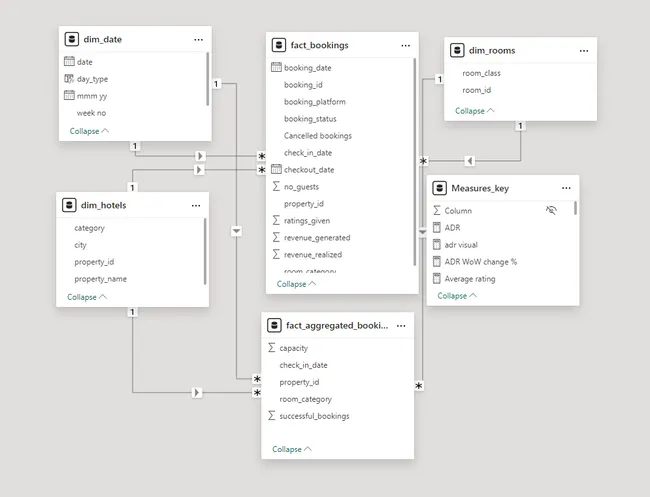
Task: Click the calendar icon beside mmm yy
Action: point(69,95)
